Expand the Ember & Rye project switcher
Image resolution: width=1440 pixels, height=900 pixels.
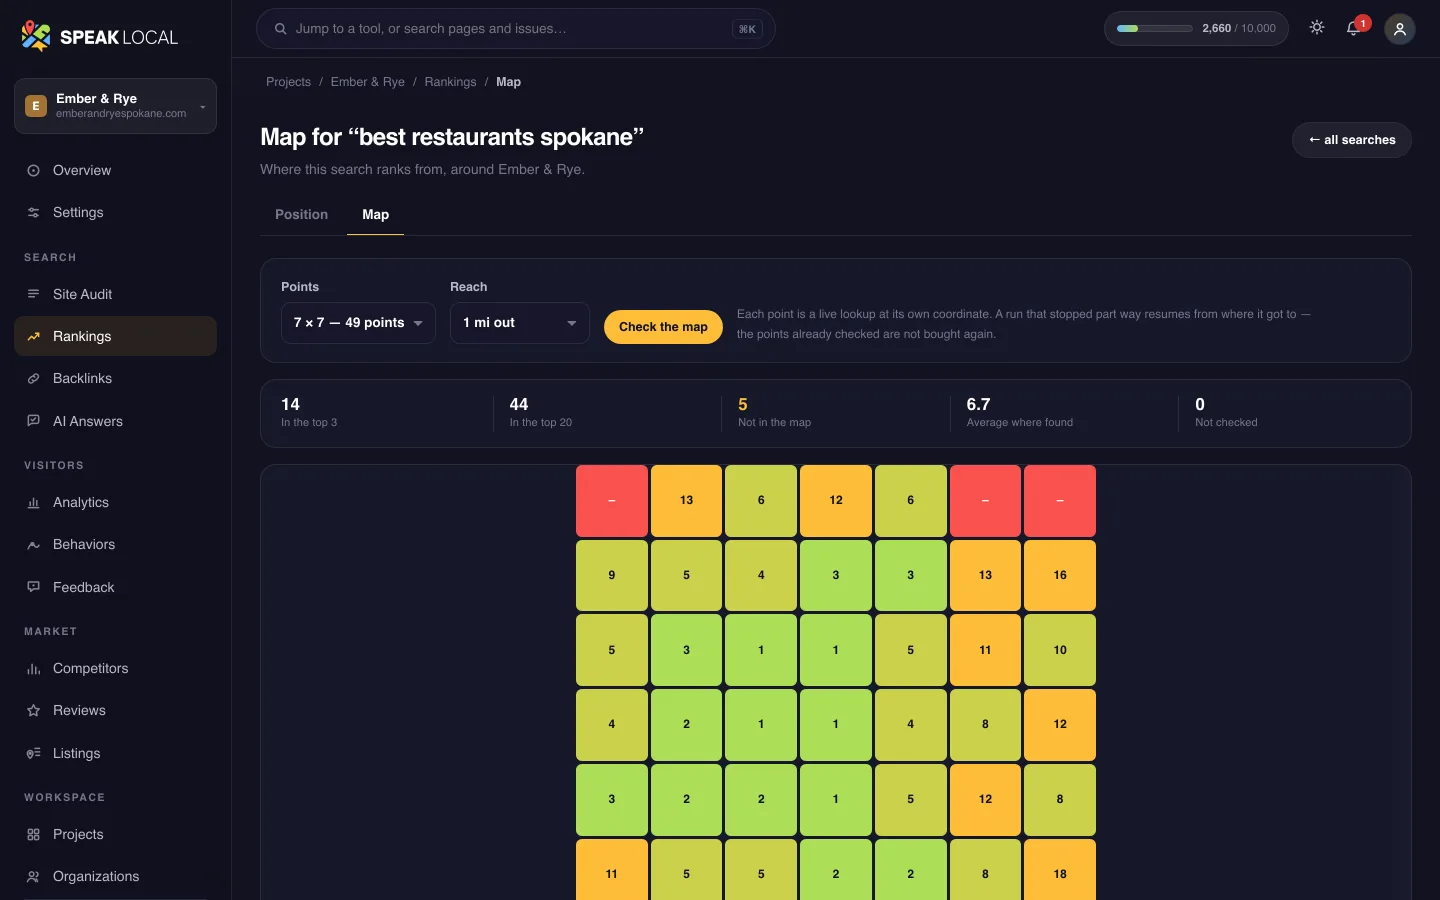(115, 106)
